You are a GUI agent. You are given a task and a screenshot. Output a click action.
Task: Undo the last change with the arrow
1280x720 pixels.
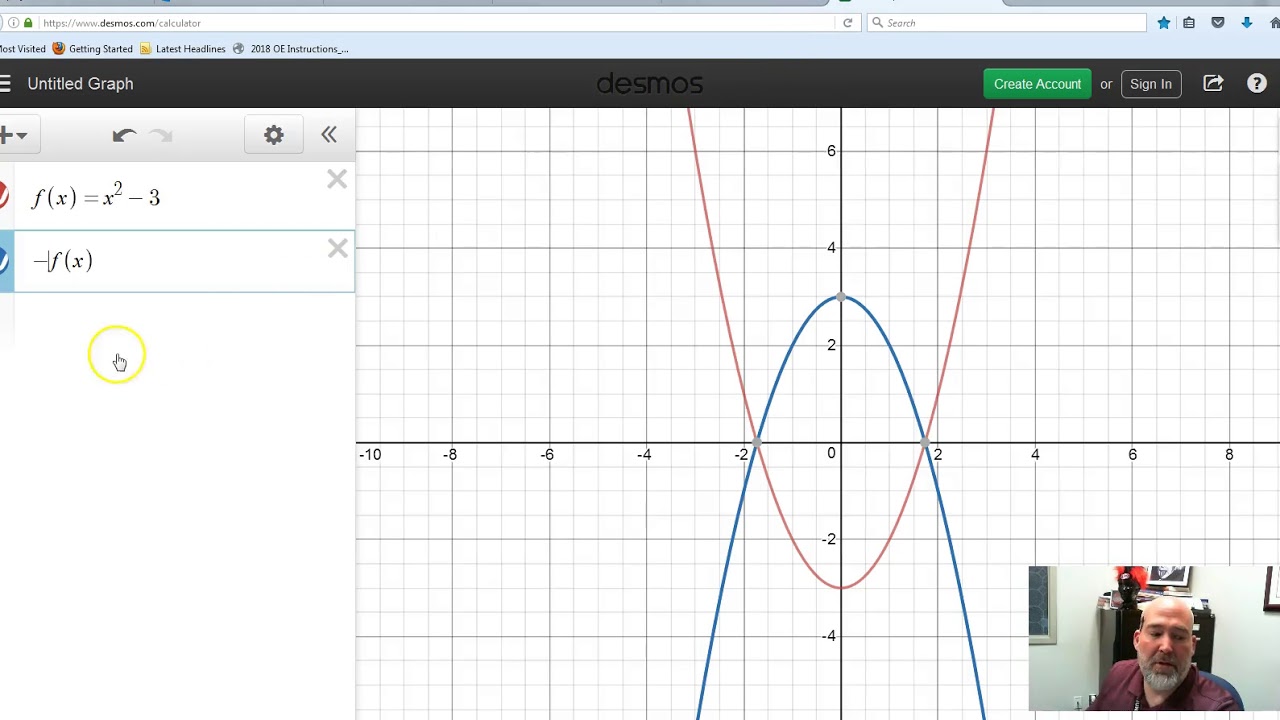tap(124, 135)
